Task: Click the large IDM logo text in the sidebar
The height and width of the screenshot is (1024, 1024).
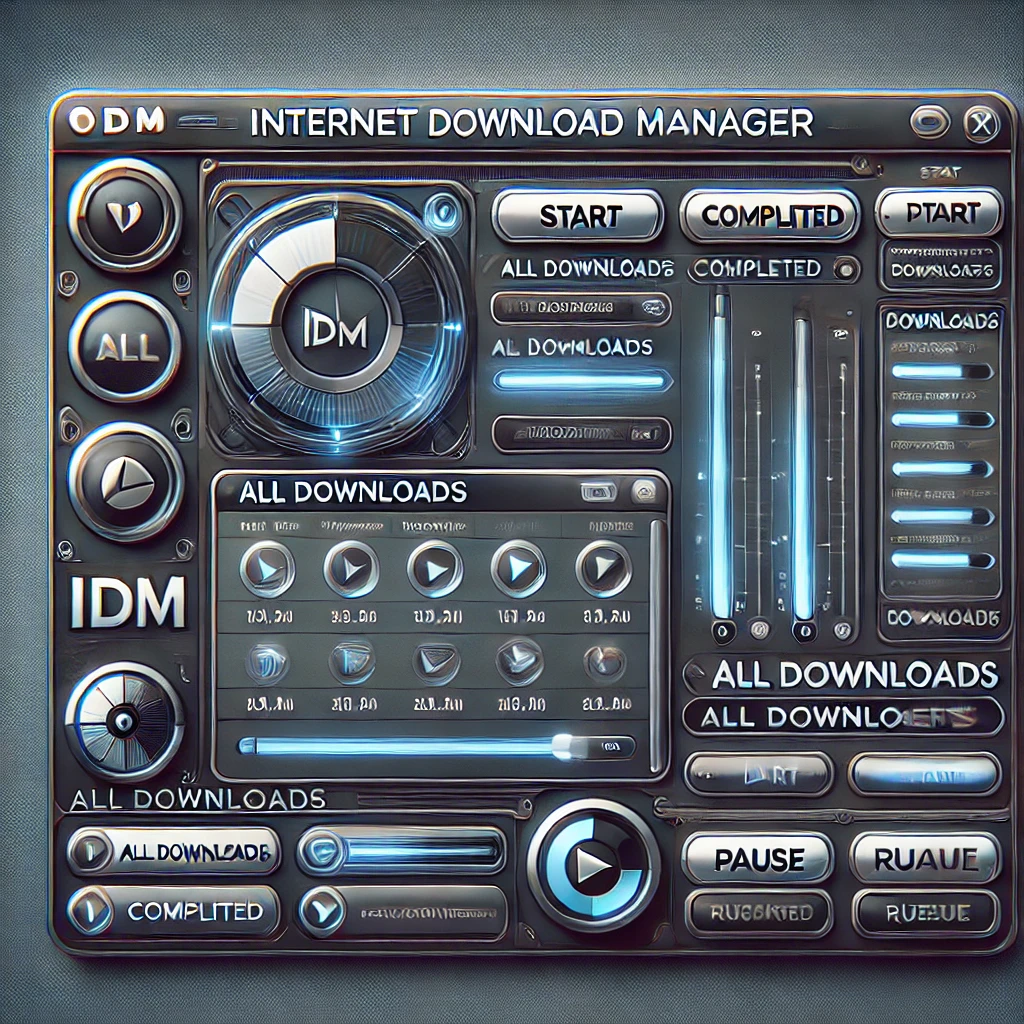Action: click(x=127, y=602)
